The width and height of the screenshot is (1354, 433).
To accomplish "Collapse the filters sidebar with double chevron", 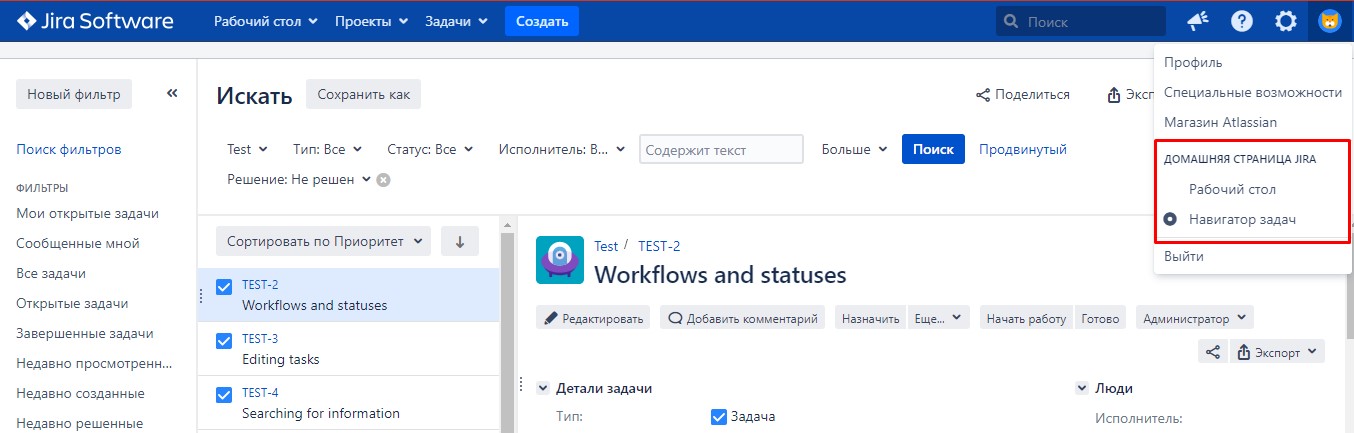I will tap(172, 93).
